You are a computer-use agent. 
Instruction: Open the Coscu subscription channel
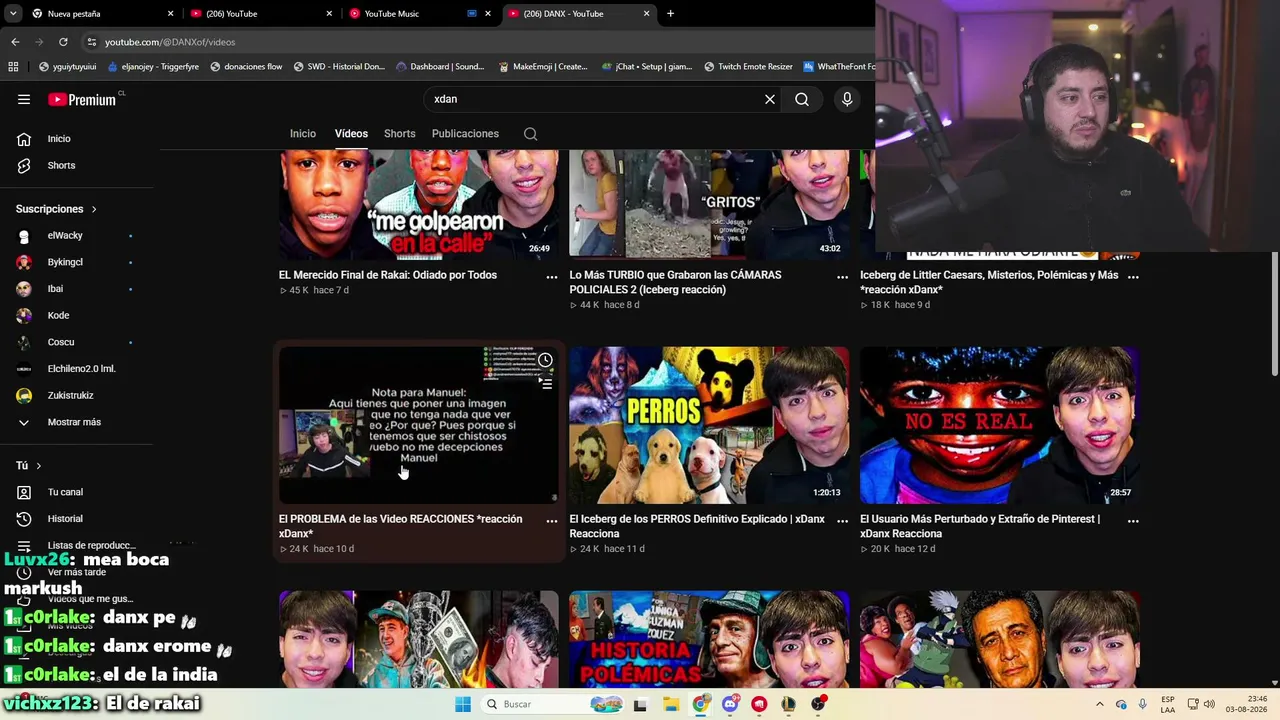pyautogui.click(x=76, y=342)
